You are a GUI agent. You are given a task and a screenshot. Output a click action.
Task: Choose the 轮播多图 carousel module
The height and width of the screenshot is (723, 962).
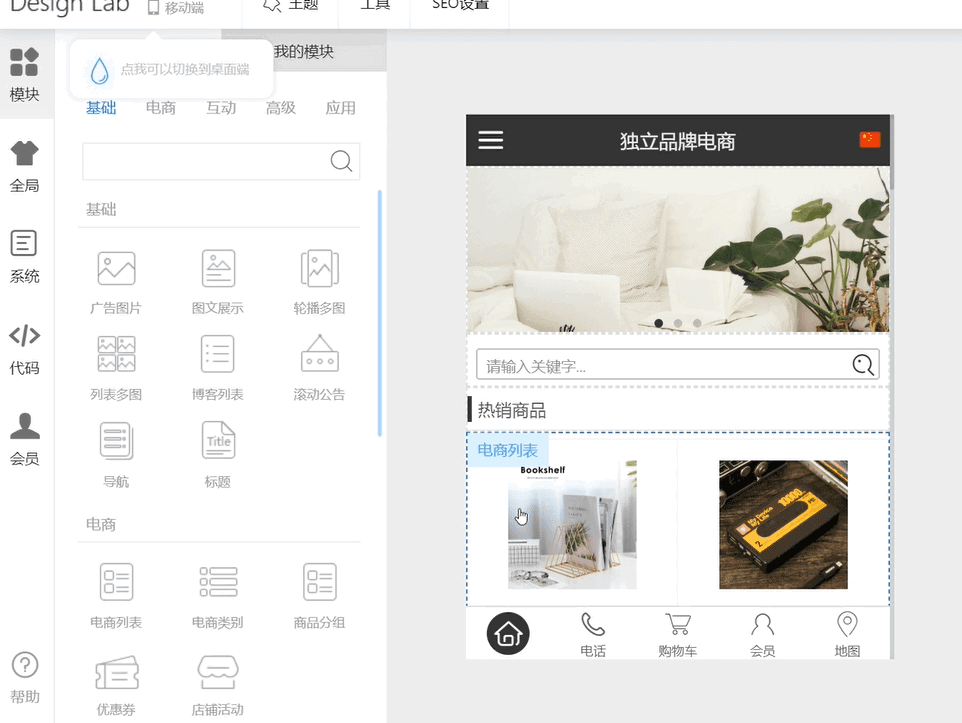tap(319, 269)
